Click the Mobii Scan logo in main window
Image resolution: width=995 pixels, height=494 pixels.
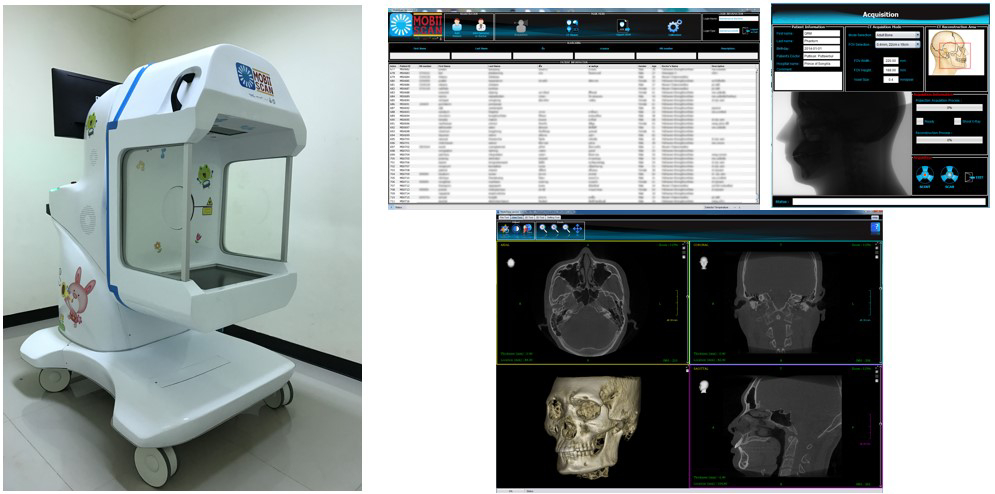click(x=415, y=25)
